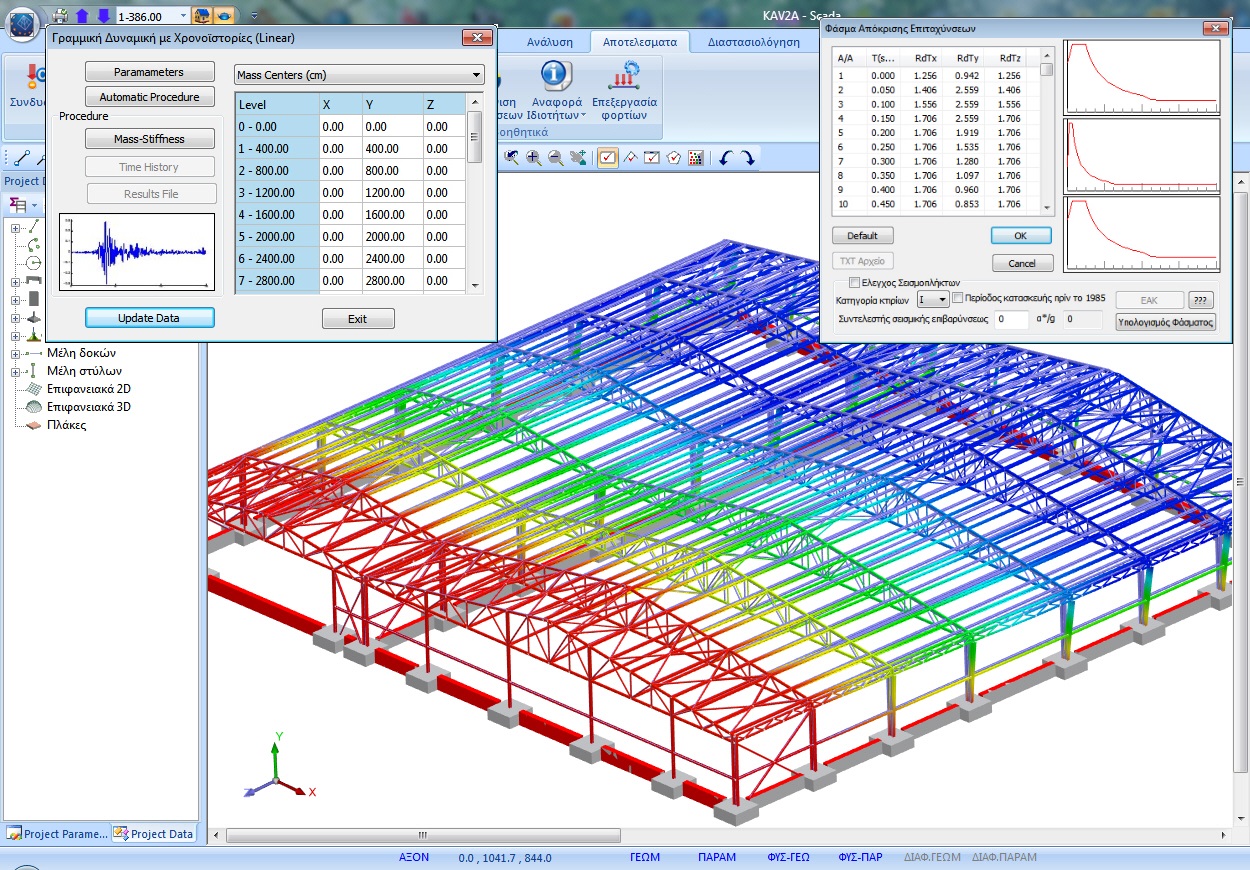
Task: Click the spectrum table vertical scrollbar
Action: 1046,130
